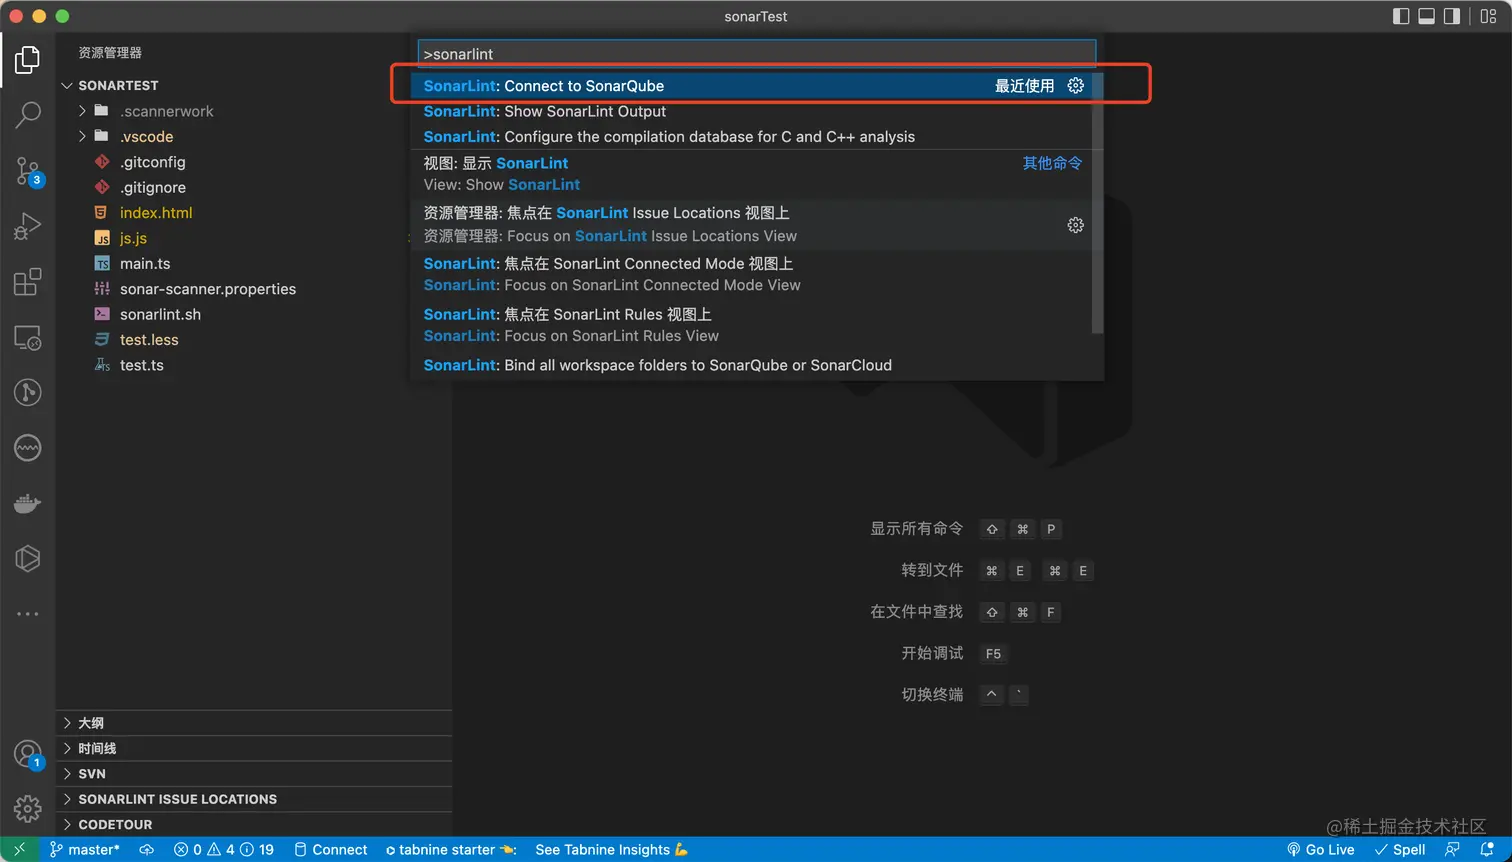Image resolution: width=1512 pixels, height=862 pixels.
Task: Open the Search view icon
Action: (27, 115)
